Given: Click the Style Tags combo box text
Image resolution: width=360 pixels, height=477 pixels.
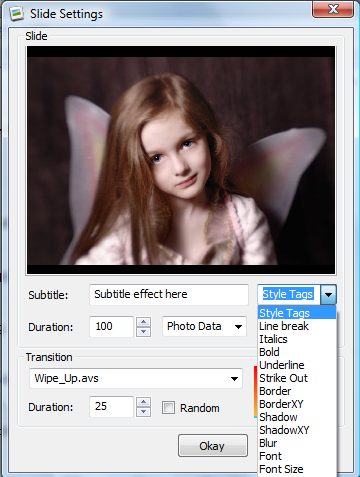Looking at the screenshot, I should (x=288, y=294).
